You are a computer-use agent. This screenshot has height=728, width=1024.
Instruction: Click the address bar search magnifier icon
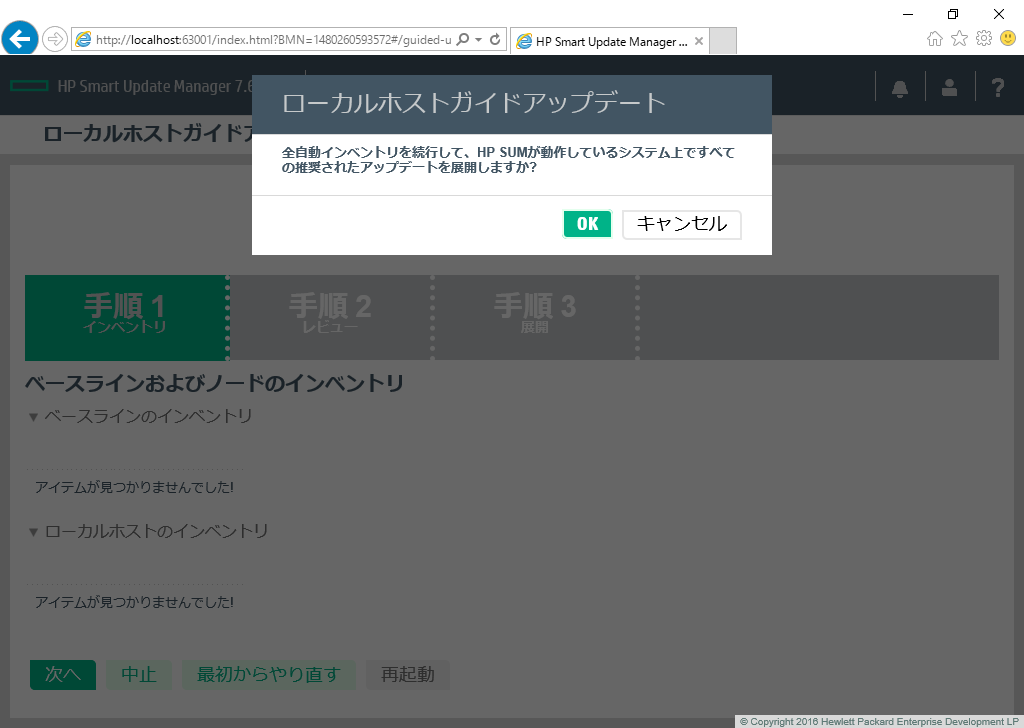pos(462,39)
